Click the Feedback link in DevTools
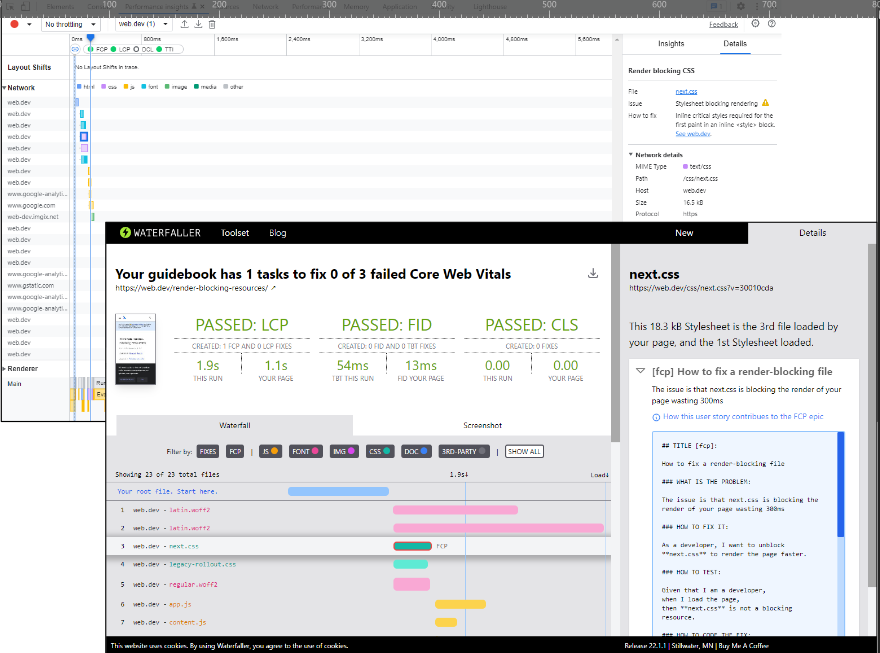The width and height of the screenshot is (880, 653). tap(723, 25)
